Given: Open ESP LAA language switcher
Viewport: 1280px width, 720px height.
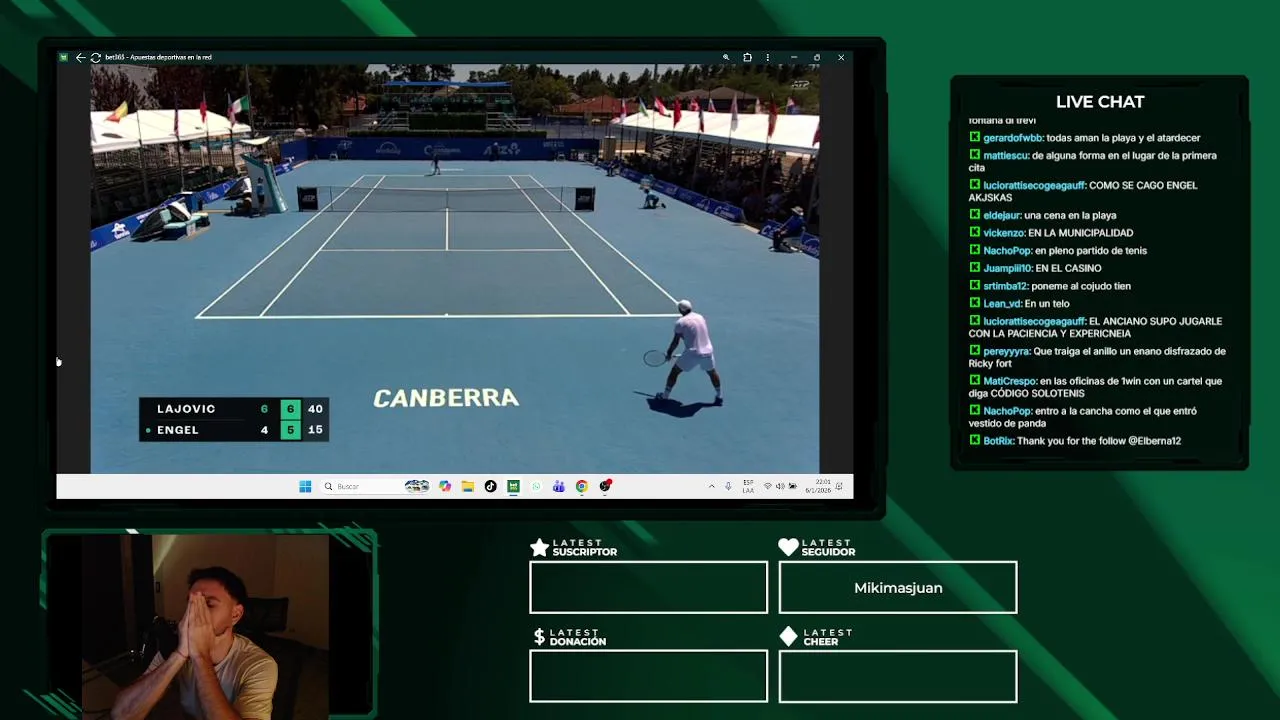Looking at the screenshot, I should coord(748,486).
